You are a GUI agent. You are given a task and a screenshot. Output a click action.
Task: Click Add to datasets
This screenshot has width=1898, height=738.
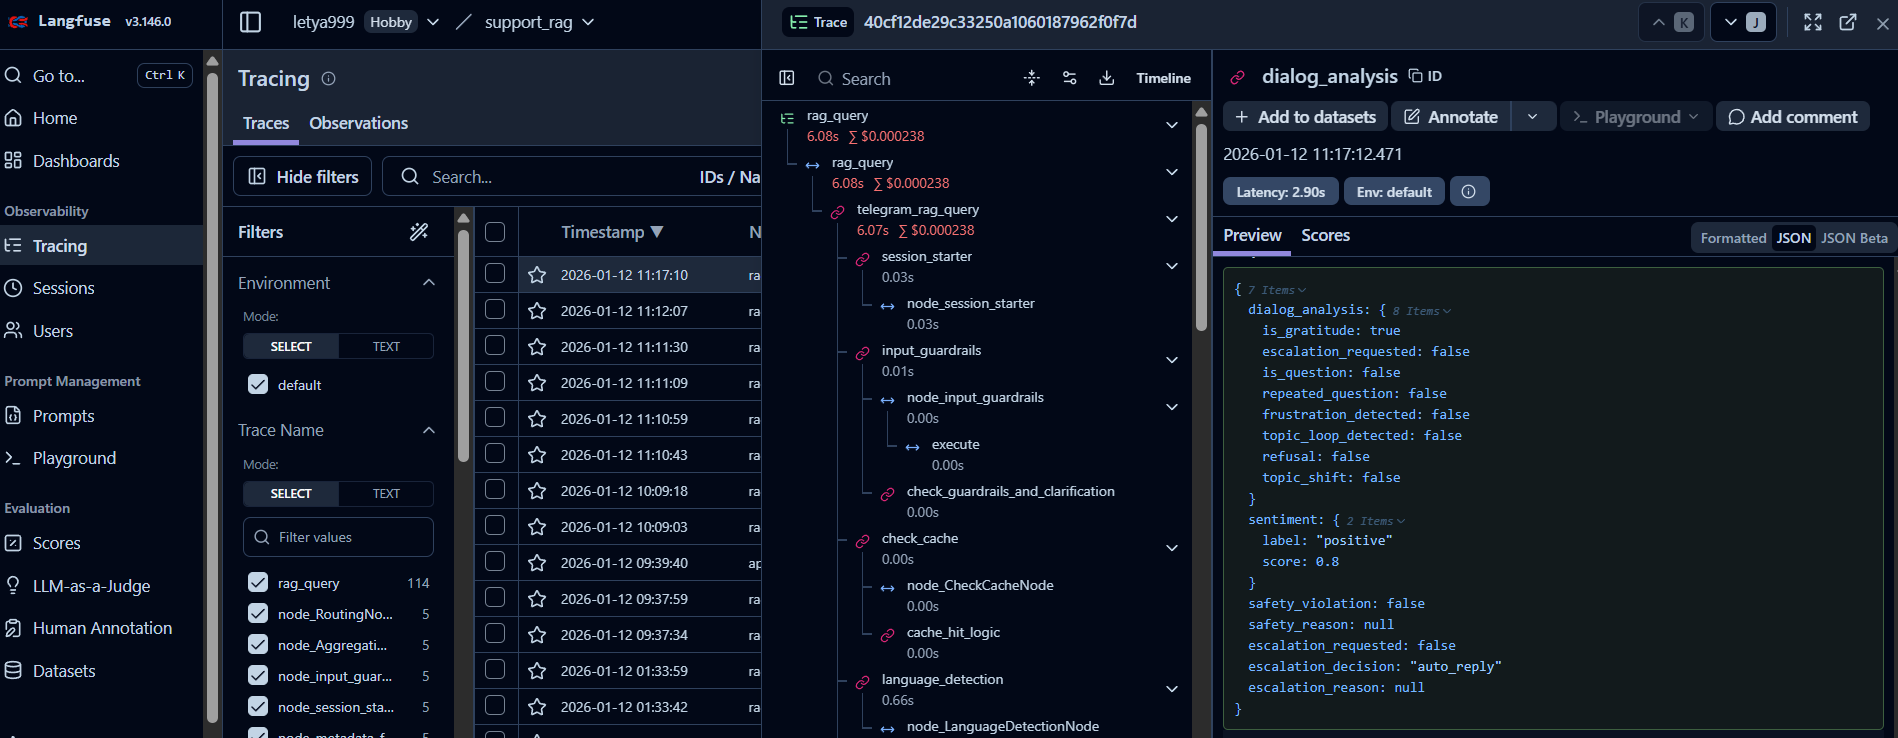(x=1305, y=117)
